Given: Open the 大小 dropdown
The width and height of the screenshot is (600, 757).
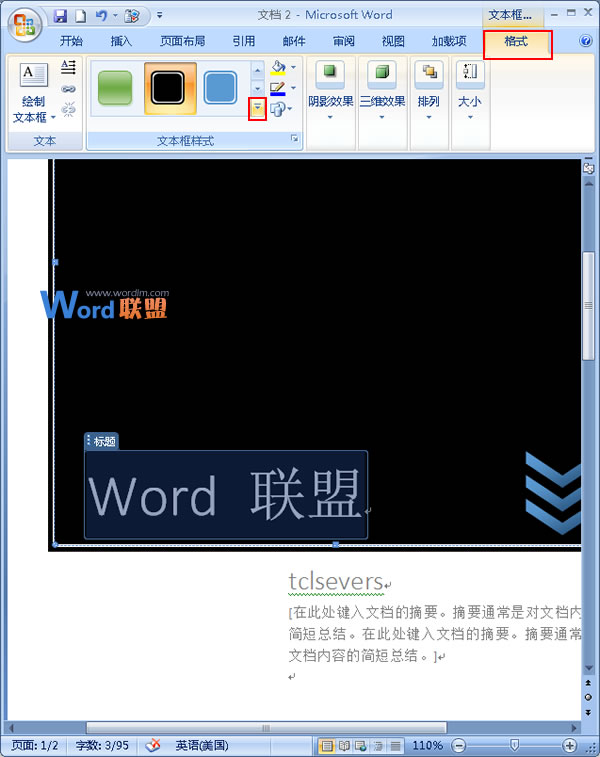Looking at the screenshot, I should (470, 89).
